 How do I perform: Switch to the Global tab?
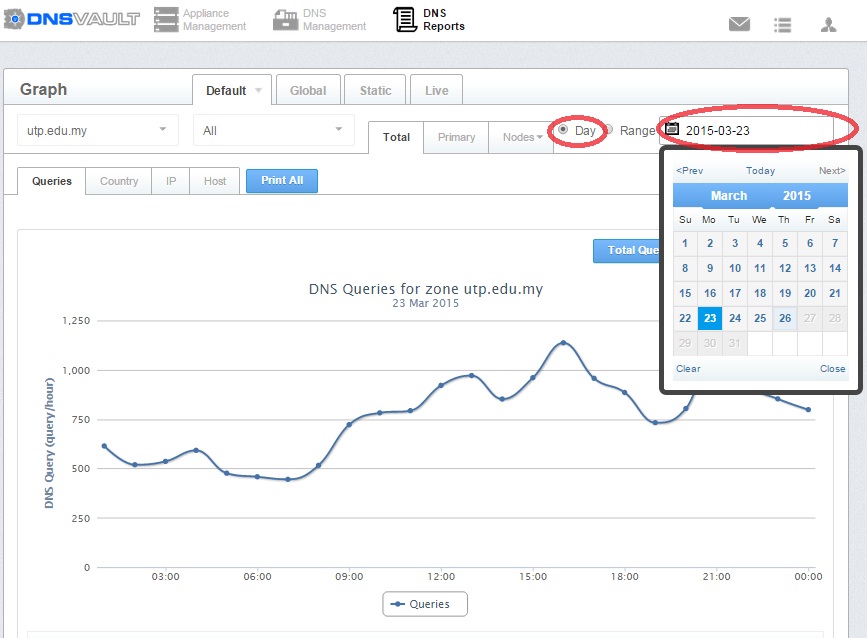coord(308,90)
